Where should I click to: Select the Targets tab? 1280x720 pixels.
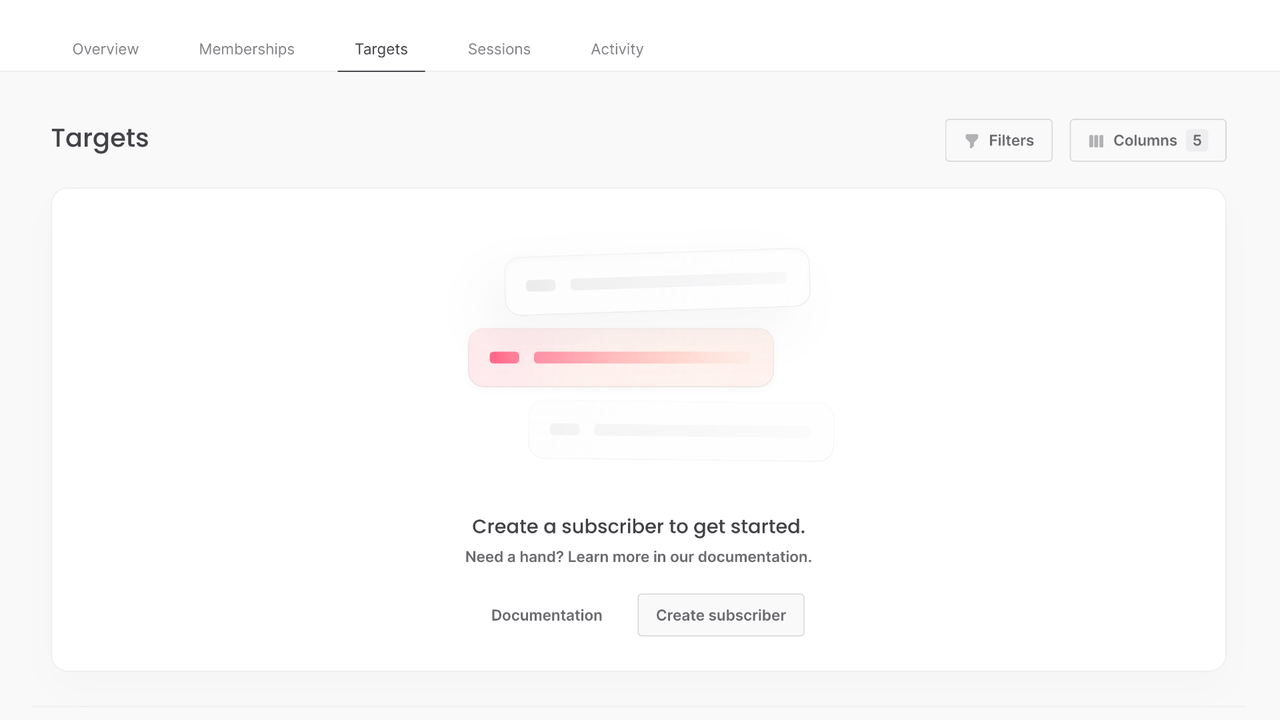[381, 49]
